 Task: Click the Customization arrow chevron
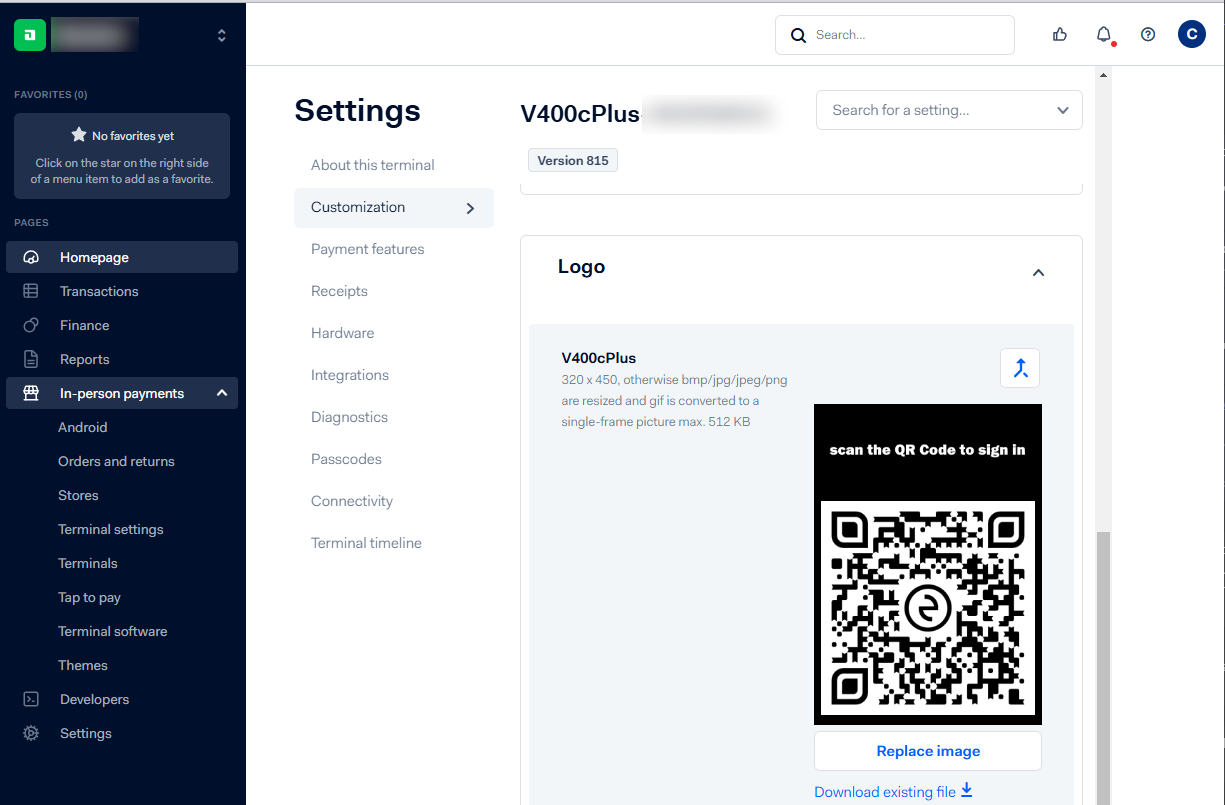(x=470, y=208)
